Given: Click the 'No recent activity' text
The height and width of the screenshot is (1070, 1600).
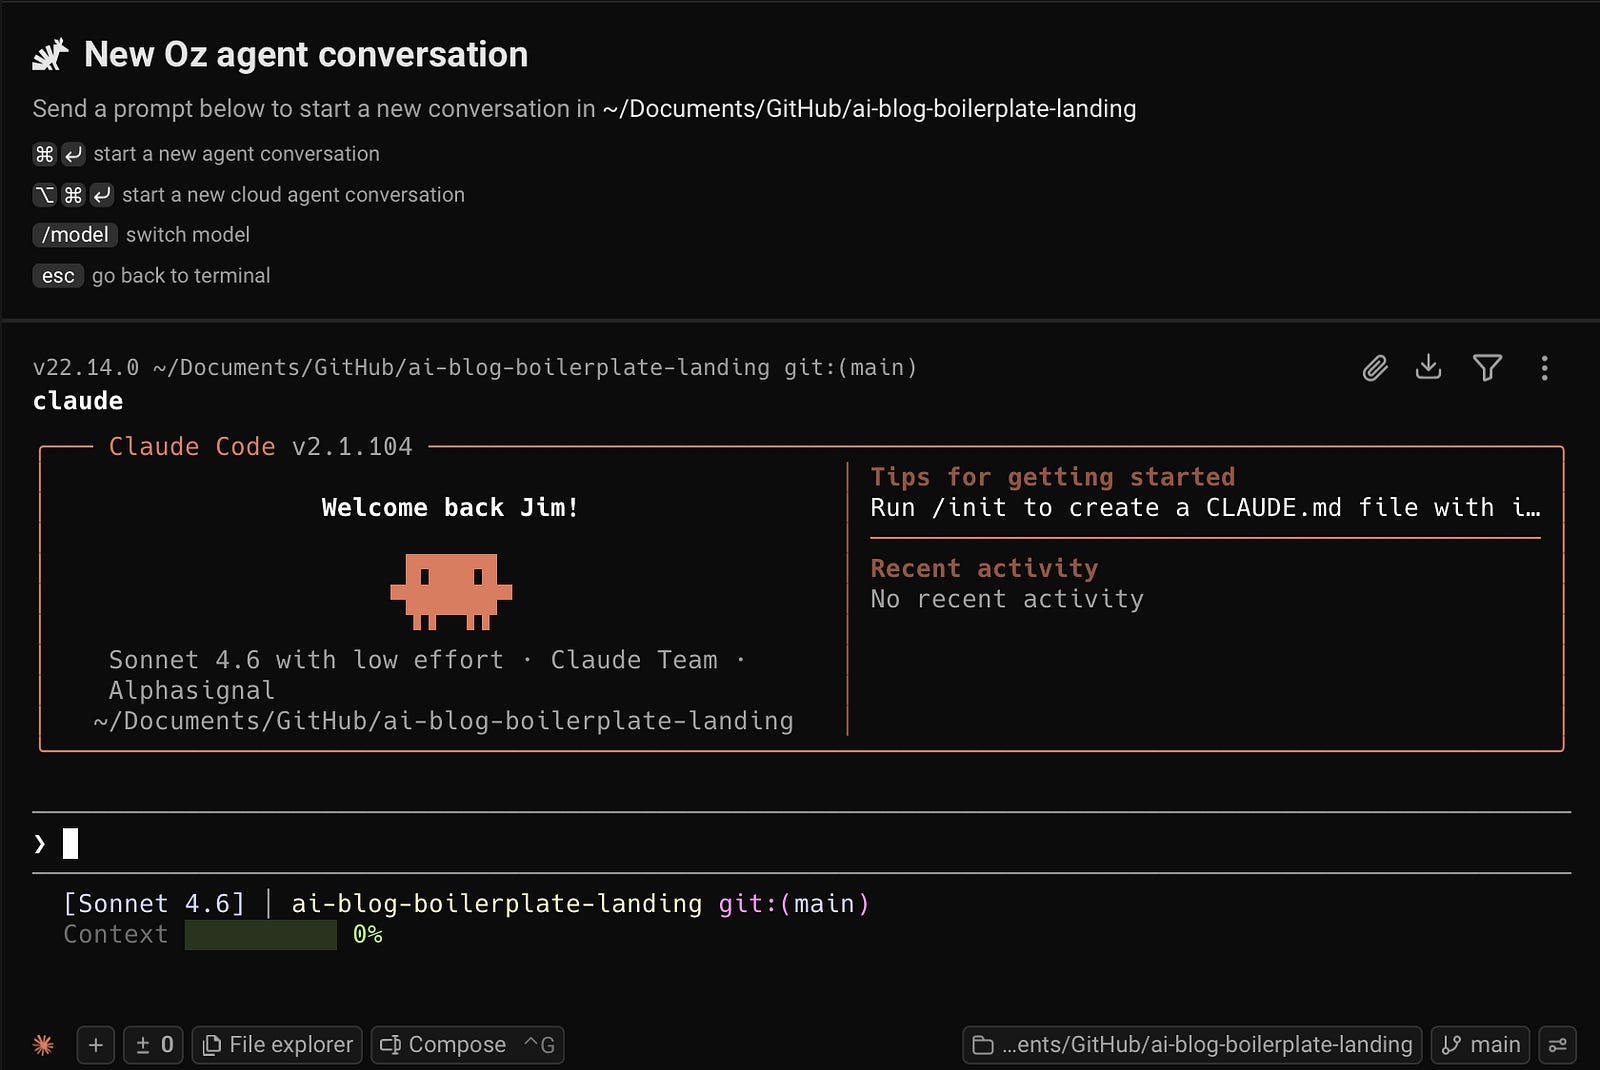Looking at the screenshot, I should click(x=1007, y=599).
